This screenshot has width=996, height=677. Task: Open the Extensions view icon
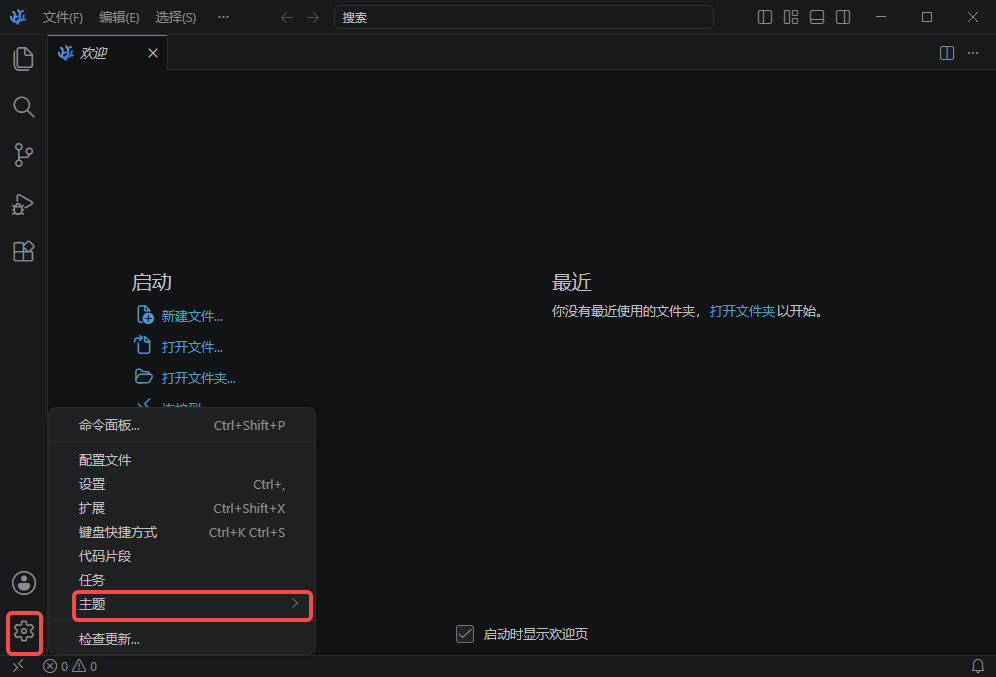pyautogui.click(x=24, y=251)
